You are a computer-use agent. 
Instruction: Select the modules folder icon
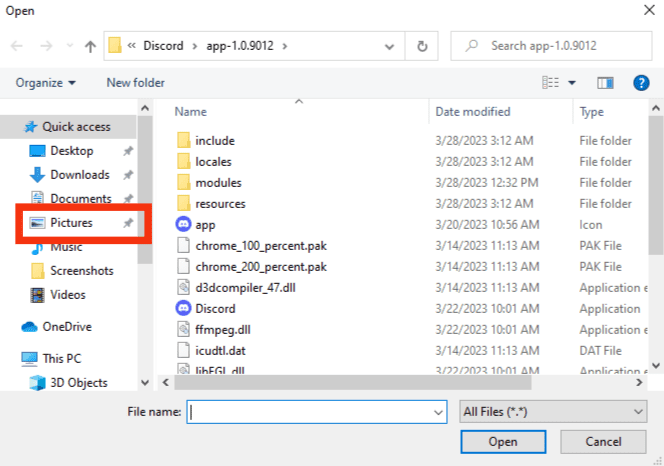point(183,183)
